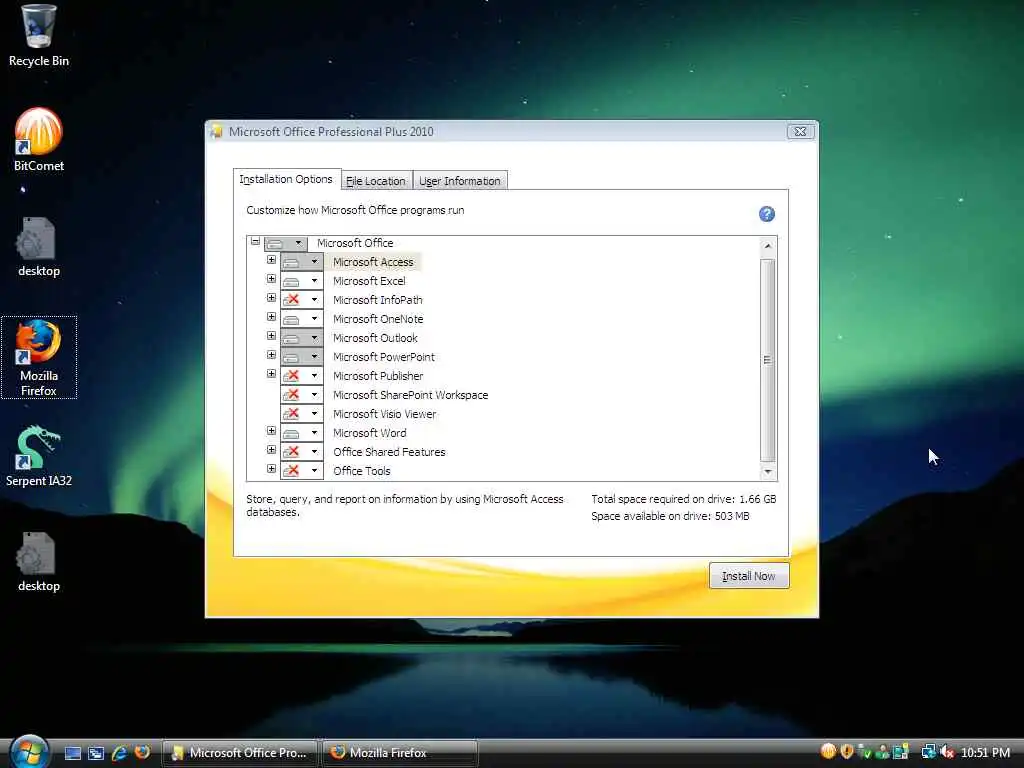Open Microsoft OneNote install option dropdown
1024x768 pixels.
click(302, 319)
